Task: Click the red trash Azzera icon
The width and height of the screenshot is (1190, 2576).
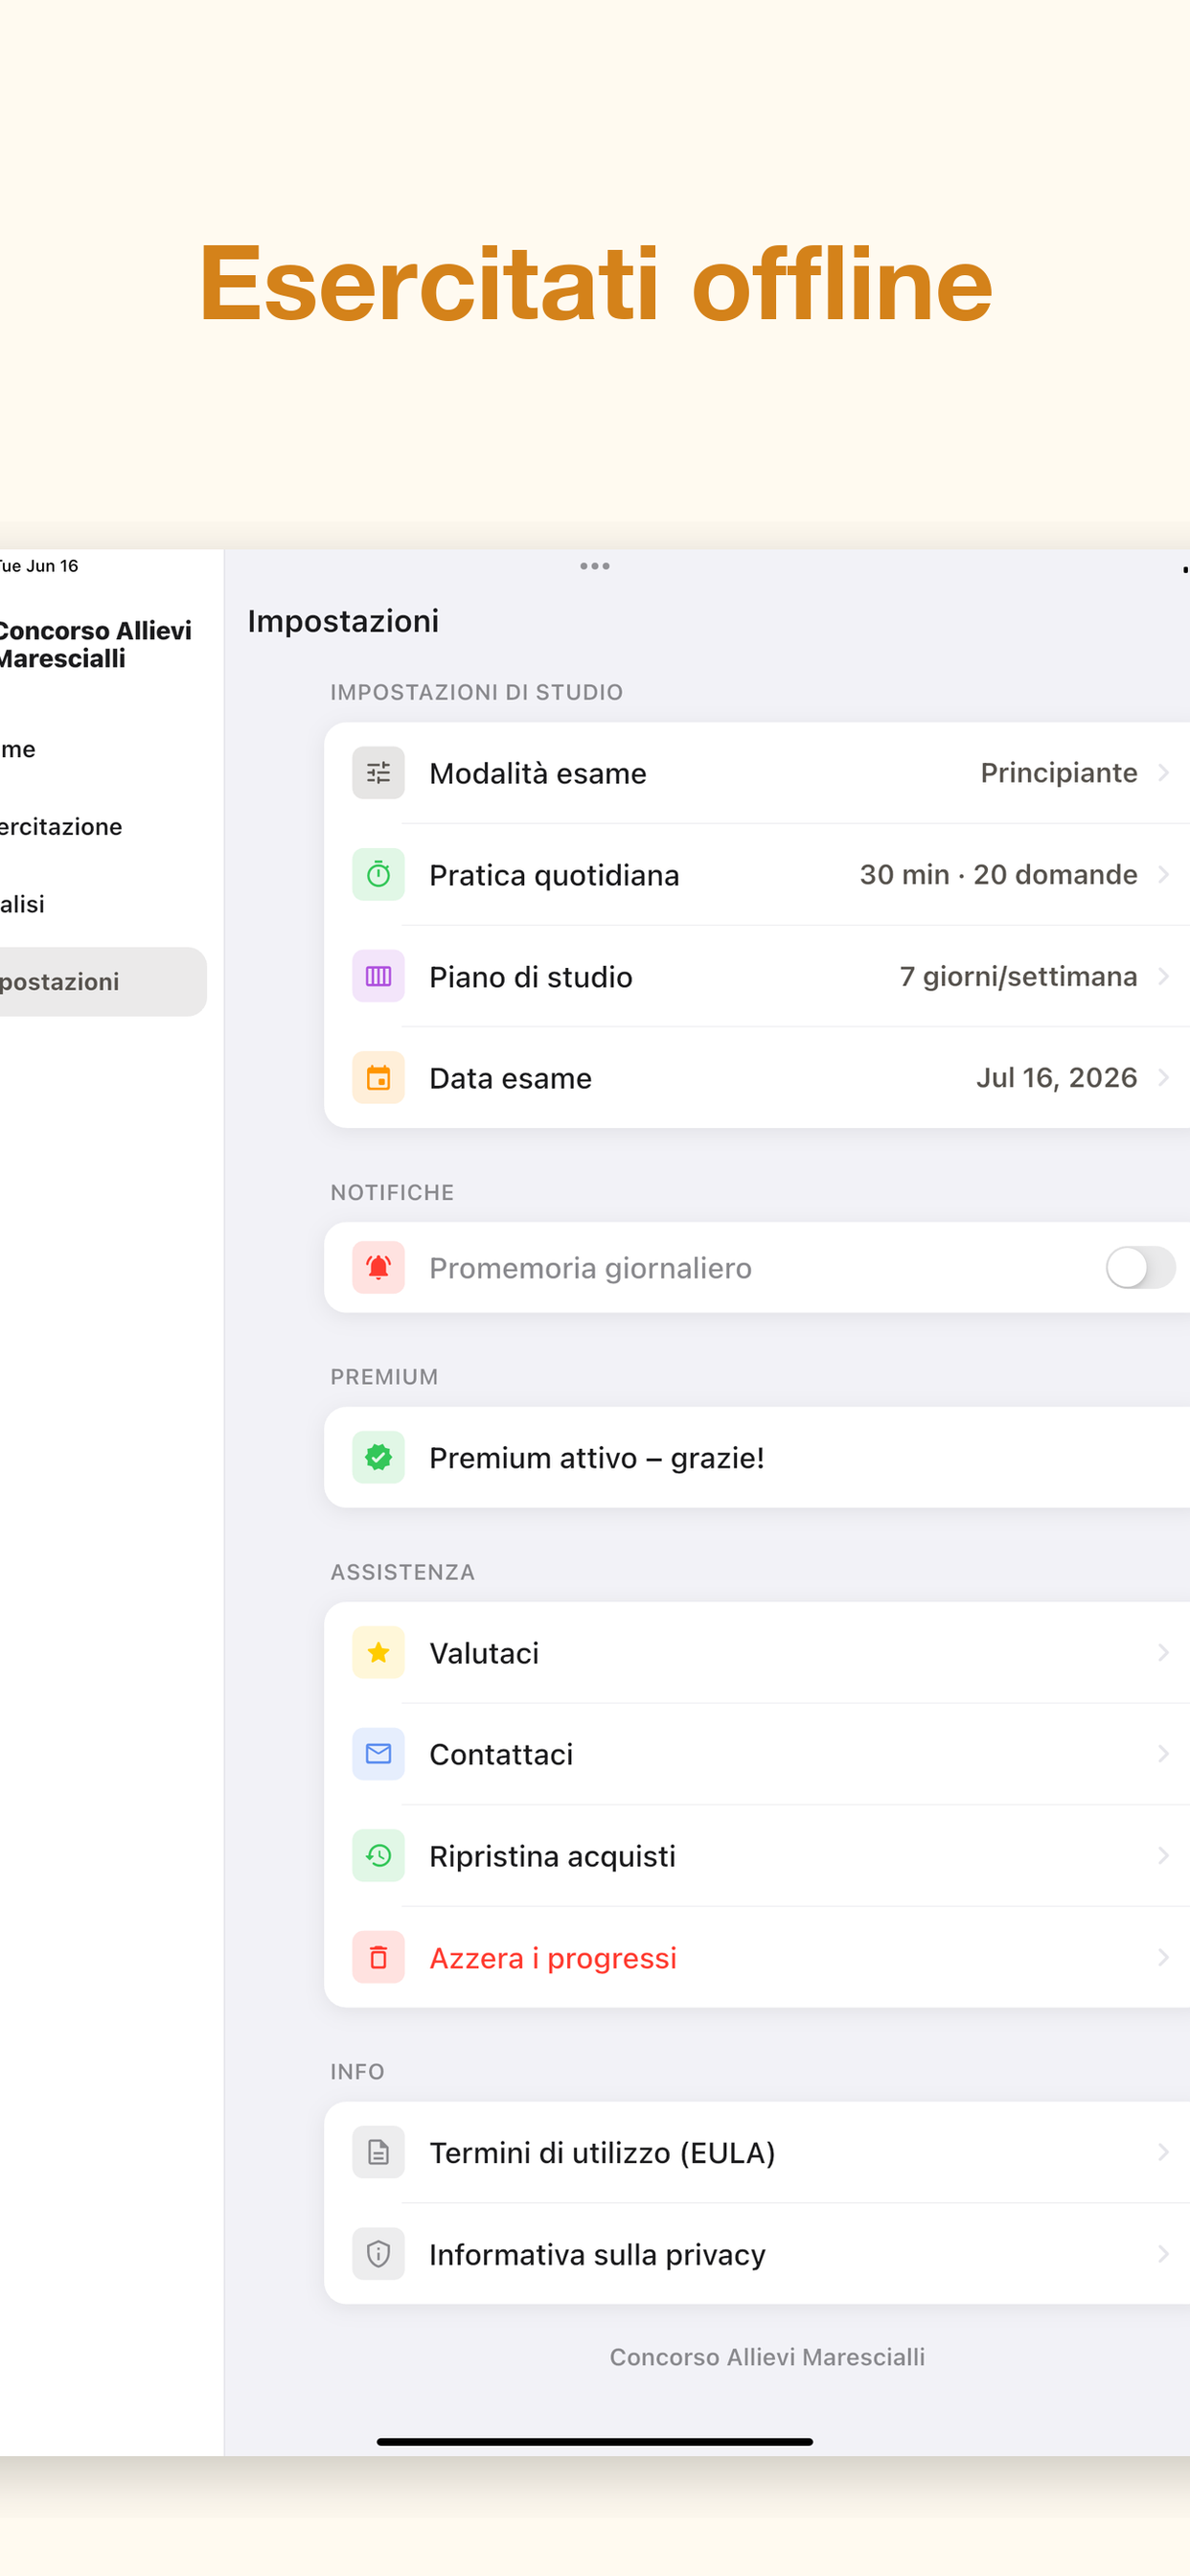Action: point(378,1958)
